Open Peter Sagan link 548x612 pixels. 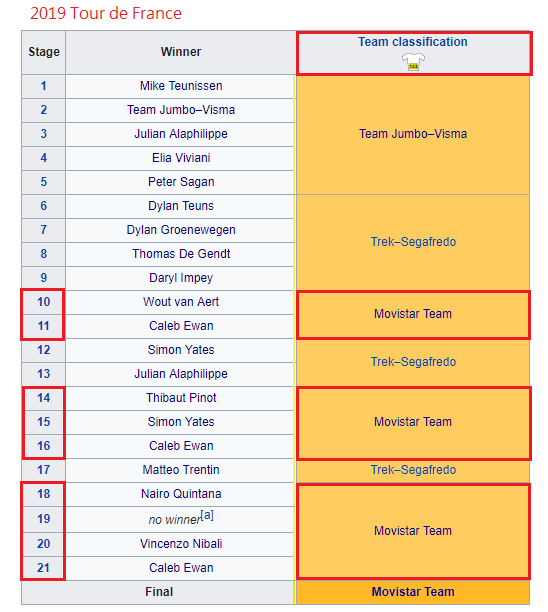pyautogui.click(x=181, y=182)
